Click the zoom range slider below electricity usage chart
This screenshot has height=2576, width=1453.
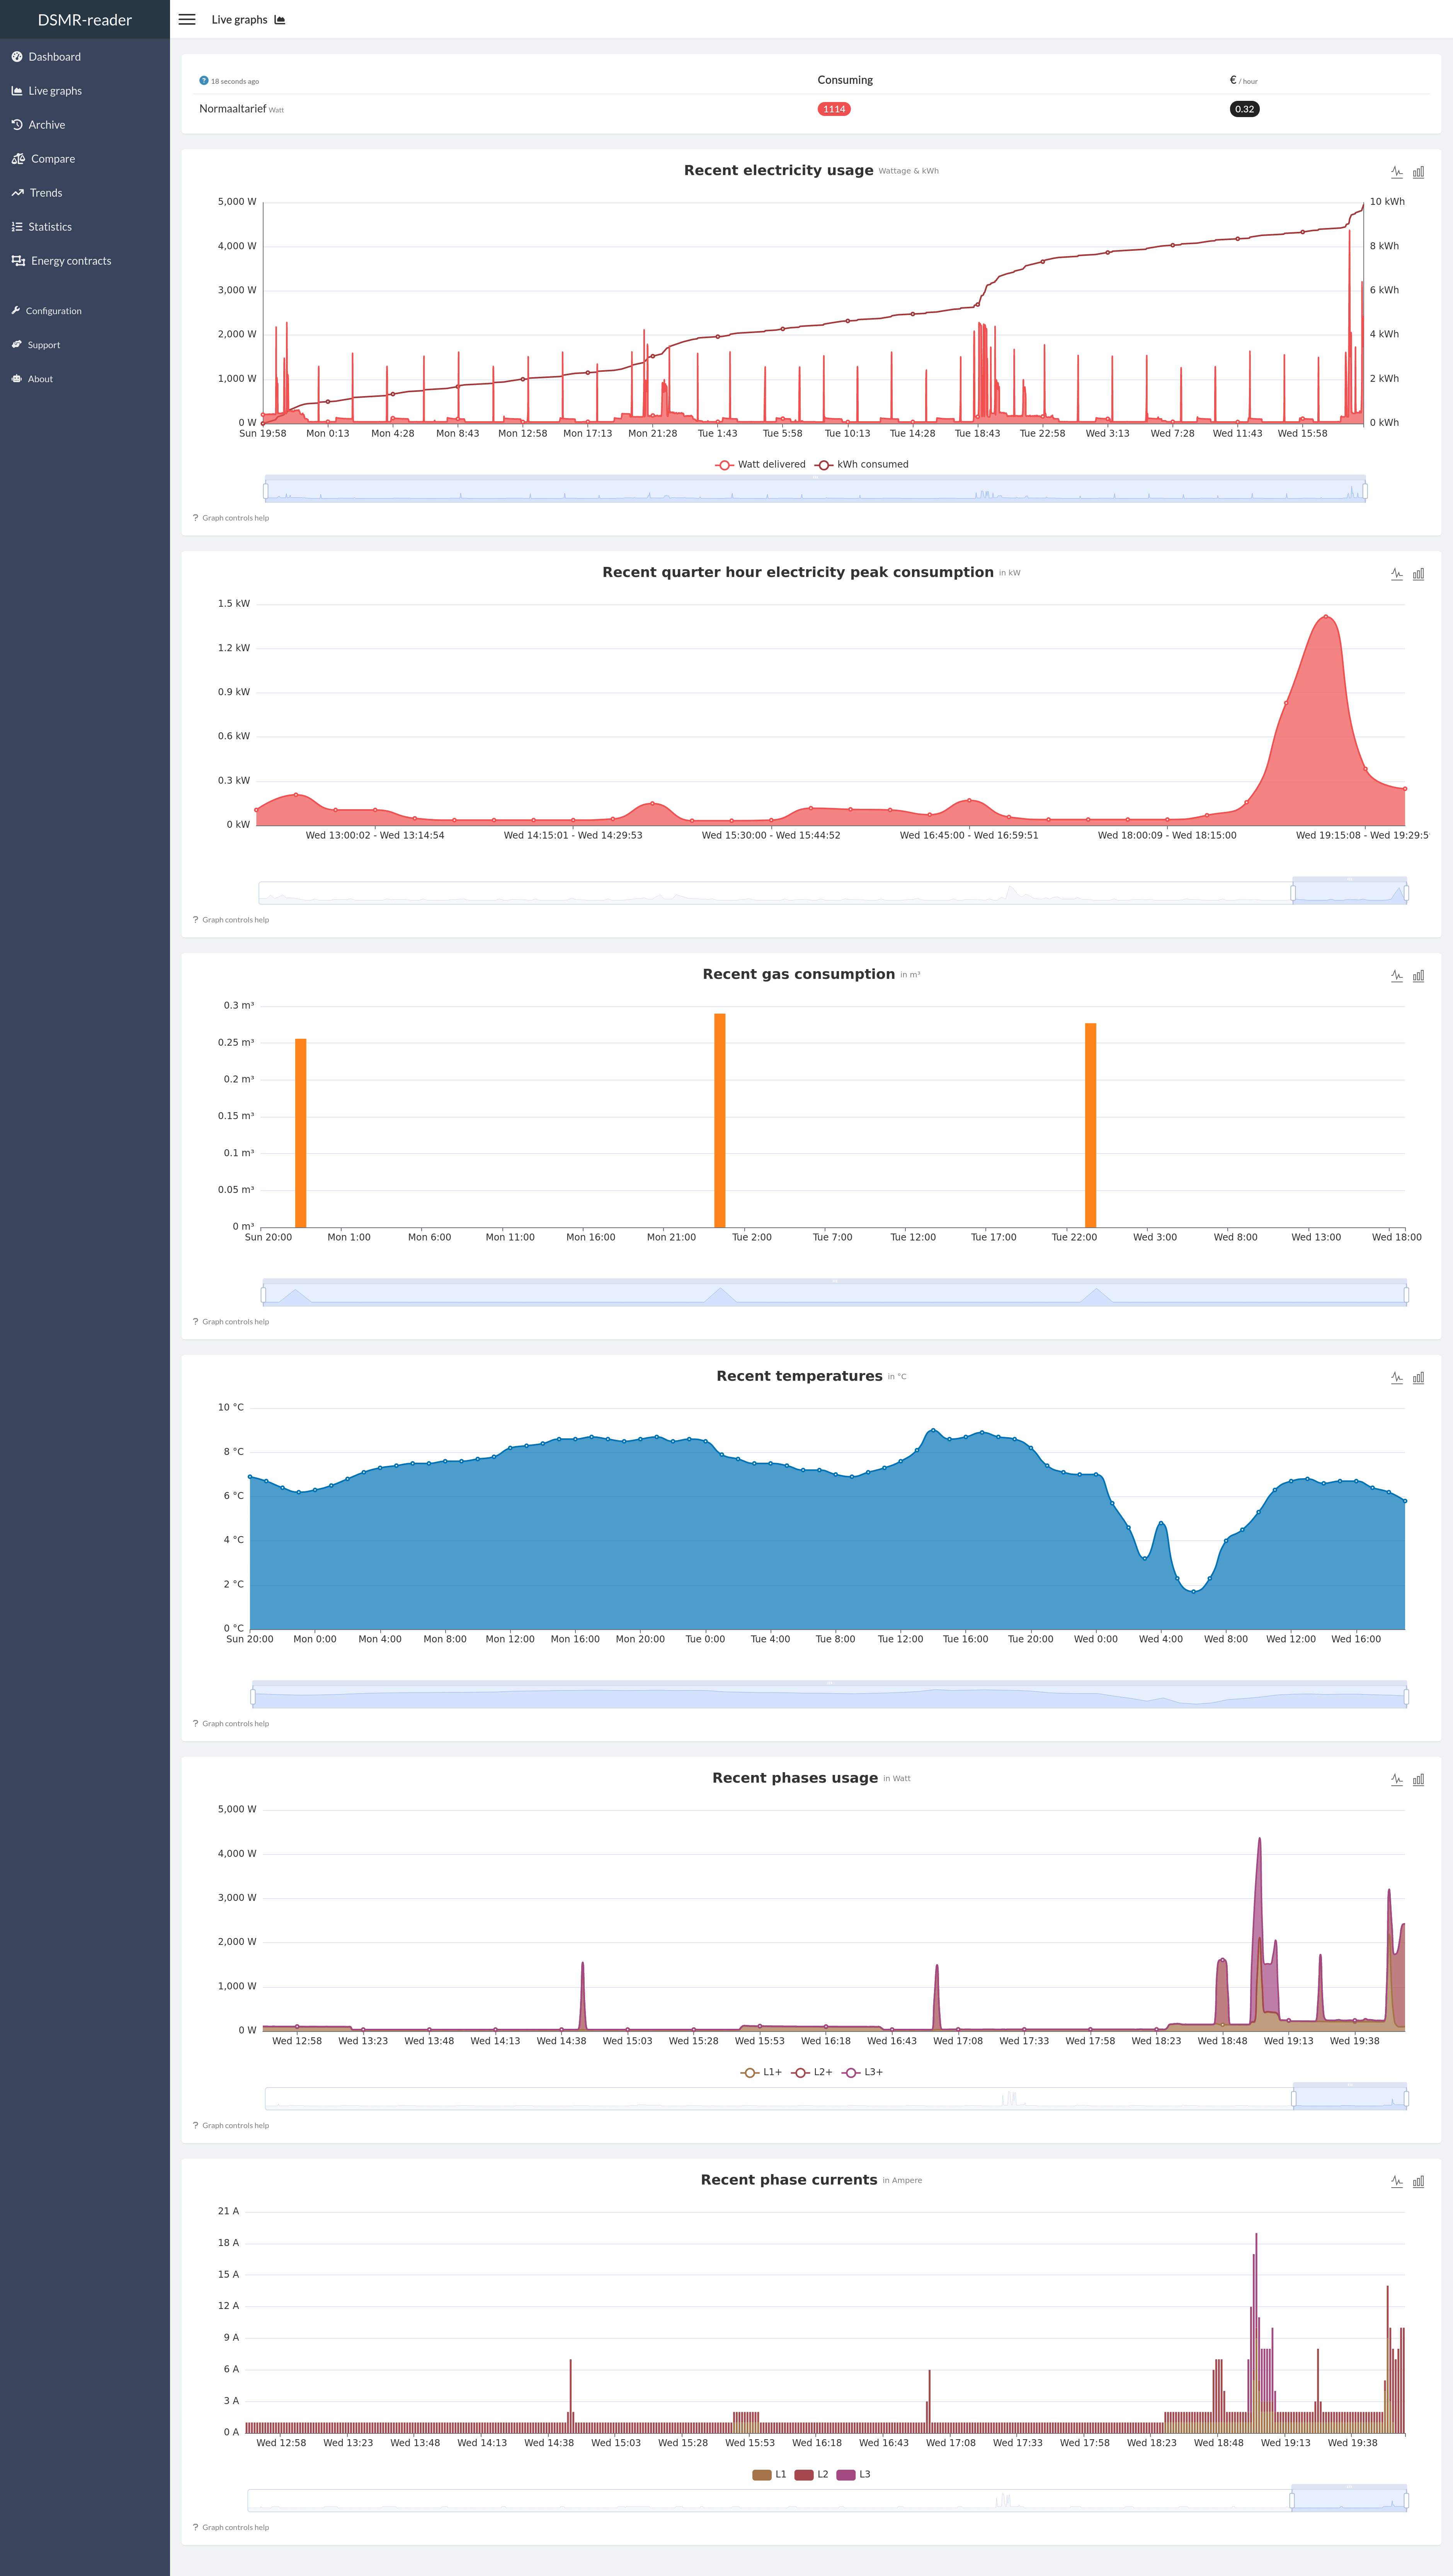tap(815, 489)
